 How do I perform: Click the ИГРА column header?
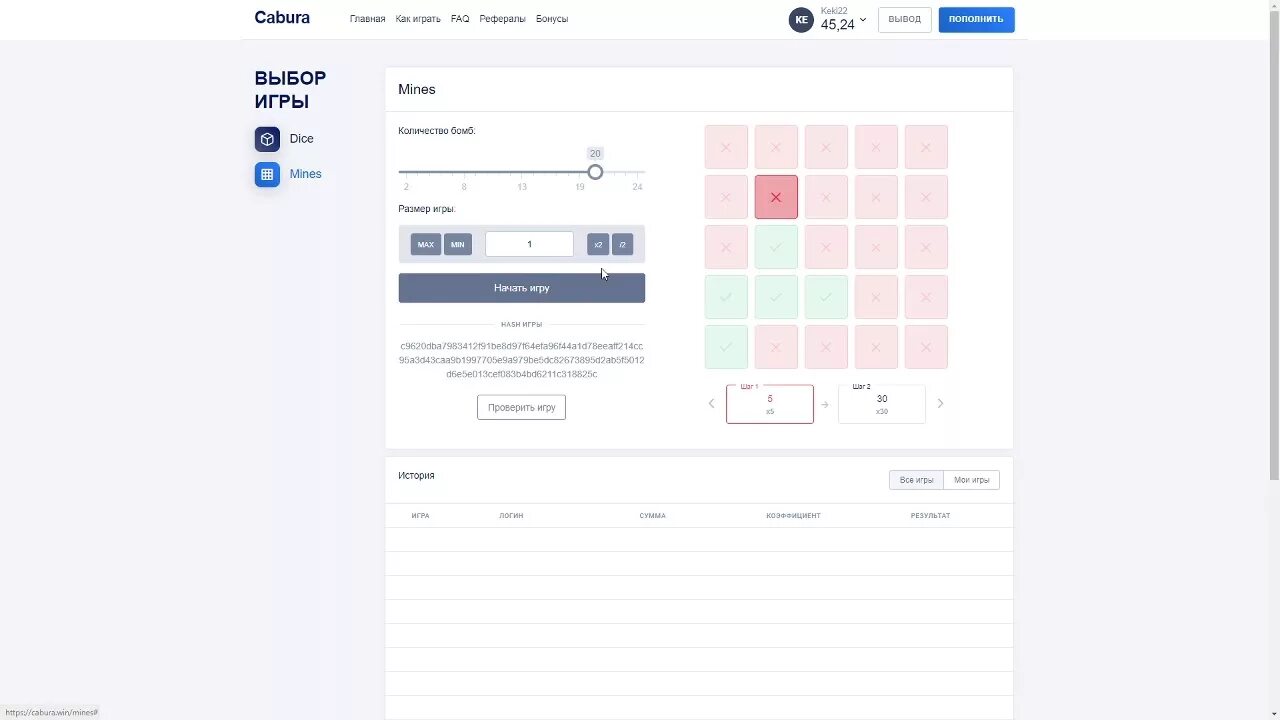[420, 516]
